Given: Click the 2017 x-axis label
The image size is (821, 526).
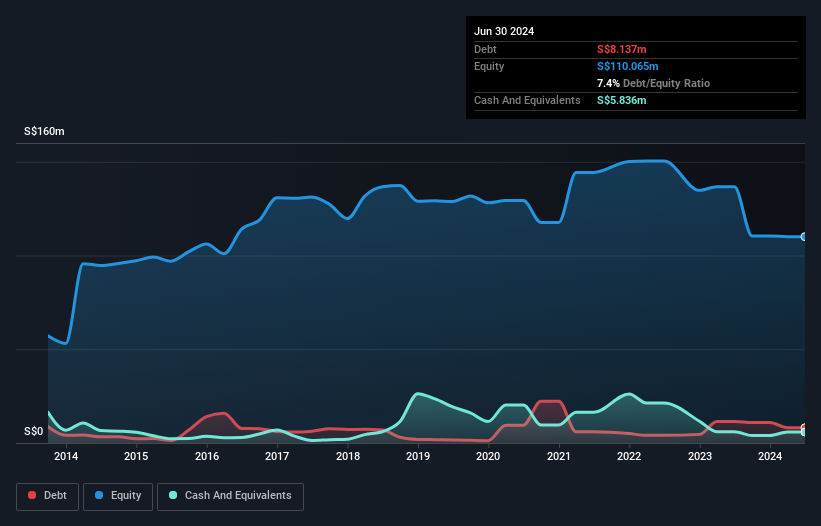Looking at the screenshot, I should [x=277, y=456].
